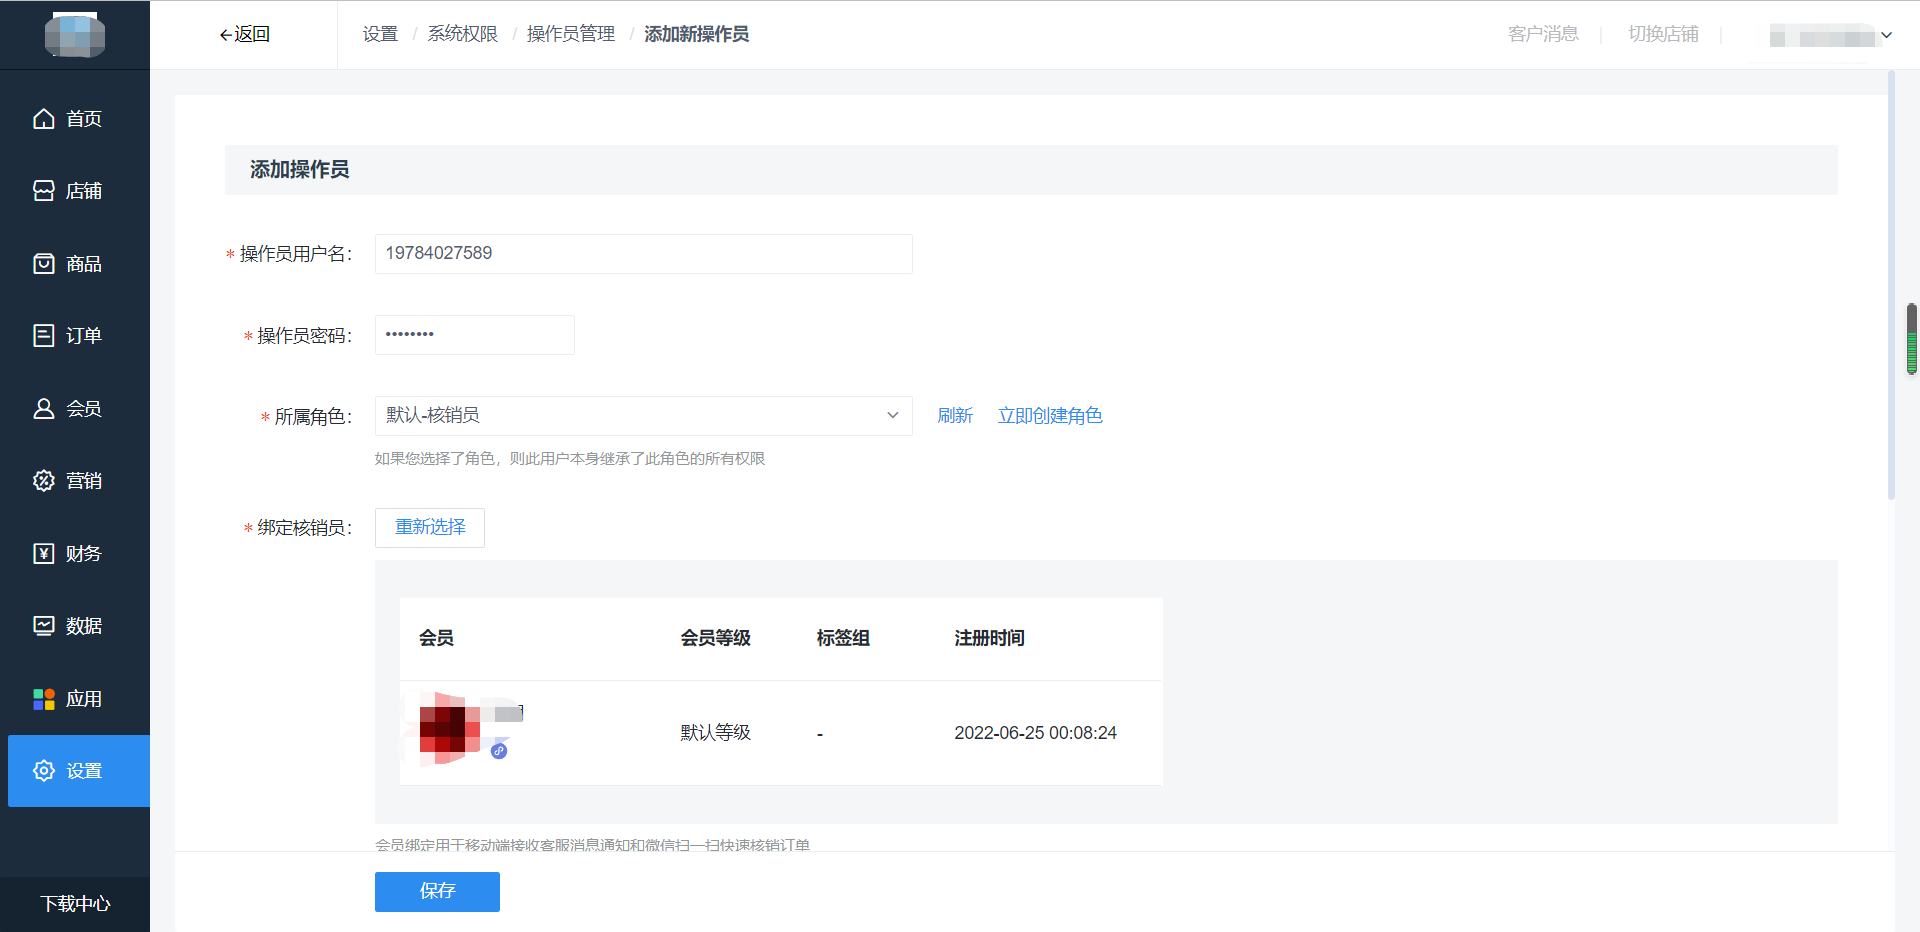Screen dimensions: 1920x932
Task: Open the Store (店铺) sidebar icon
Action: point(44,191)
